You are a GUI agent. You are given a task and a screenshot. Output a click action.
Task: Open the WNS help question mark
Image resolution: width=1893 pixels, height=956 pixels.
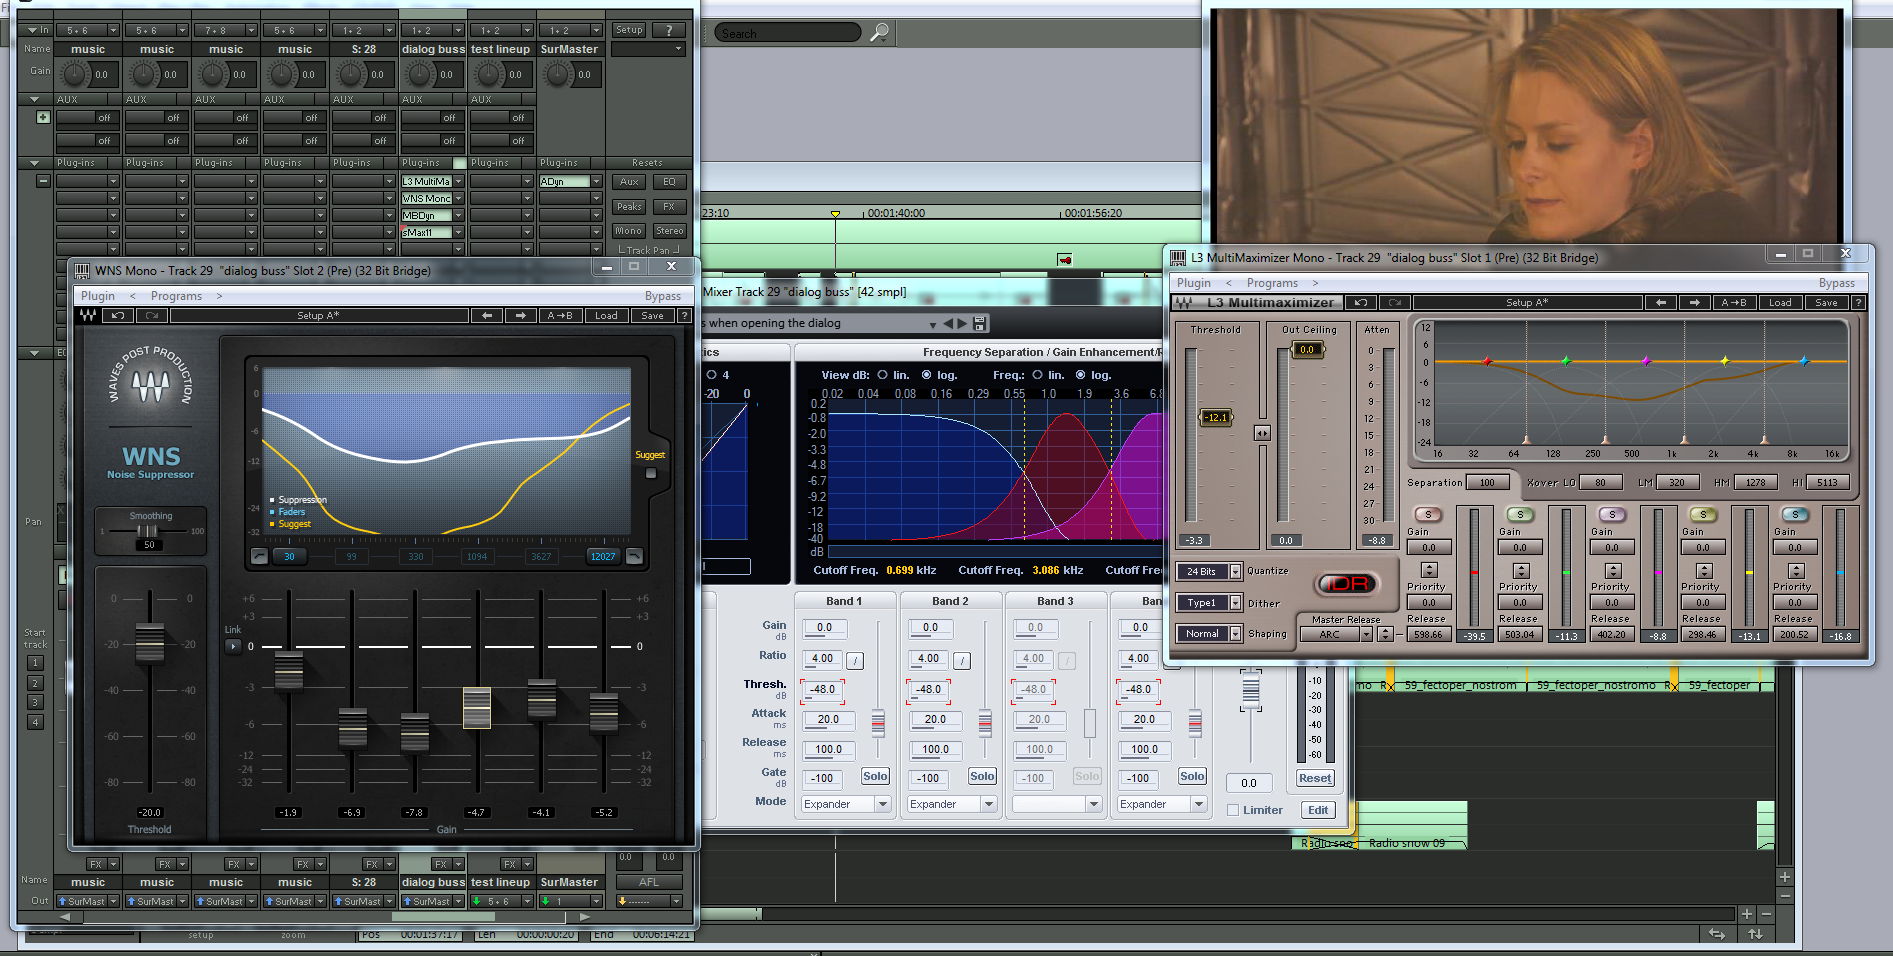pyautogui.click(x=684, y=316)
